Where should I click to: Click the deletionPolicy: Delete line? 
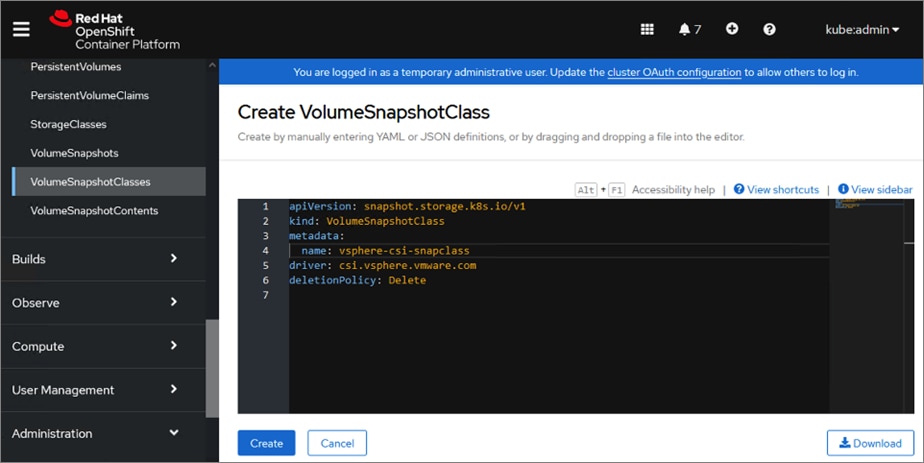(x=357, y=280)
